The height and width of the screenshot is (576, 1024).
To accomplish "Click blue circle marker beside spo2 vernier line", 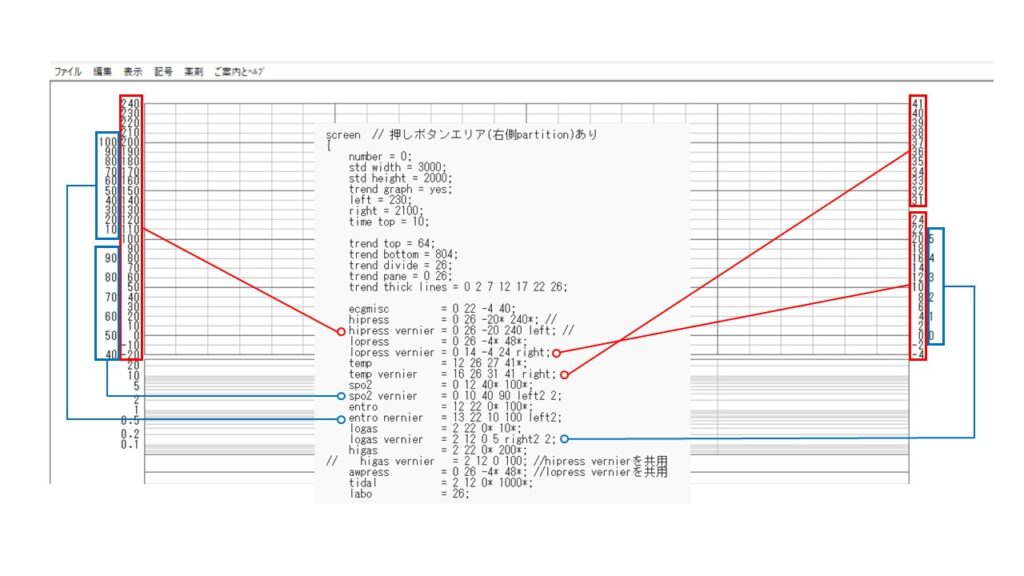I will pyautogui.click(x=341, y=397).
